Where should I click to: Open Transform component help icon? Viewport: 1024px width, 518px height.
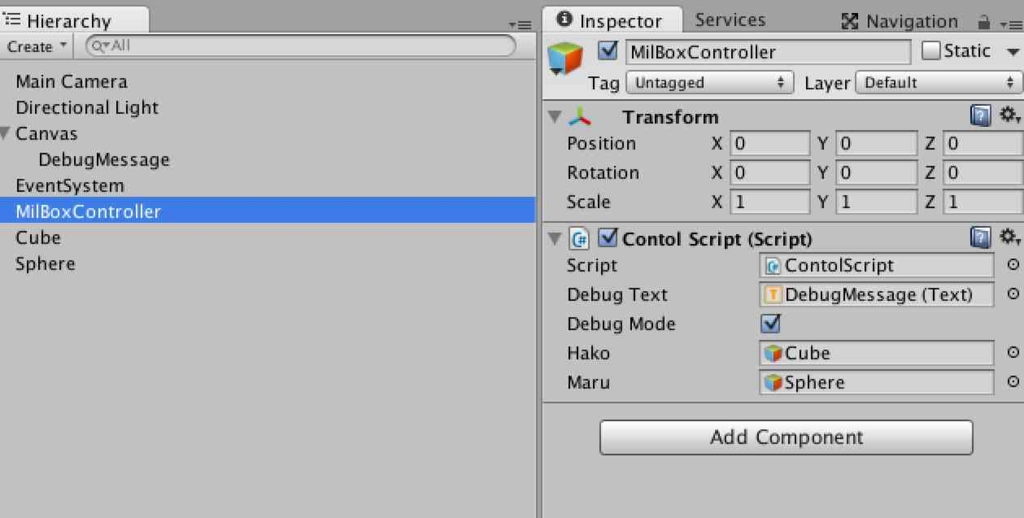point(980,116)
